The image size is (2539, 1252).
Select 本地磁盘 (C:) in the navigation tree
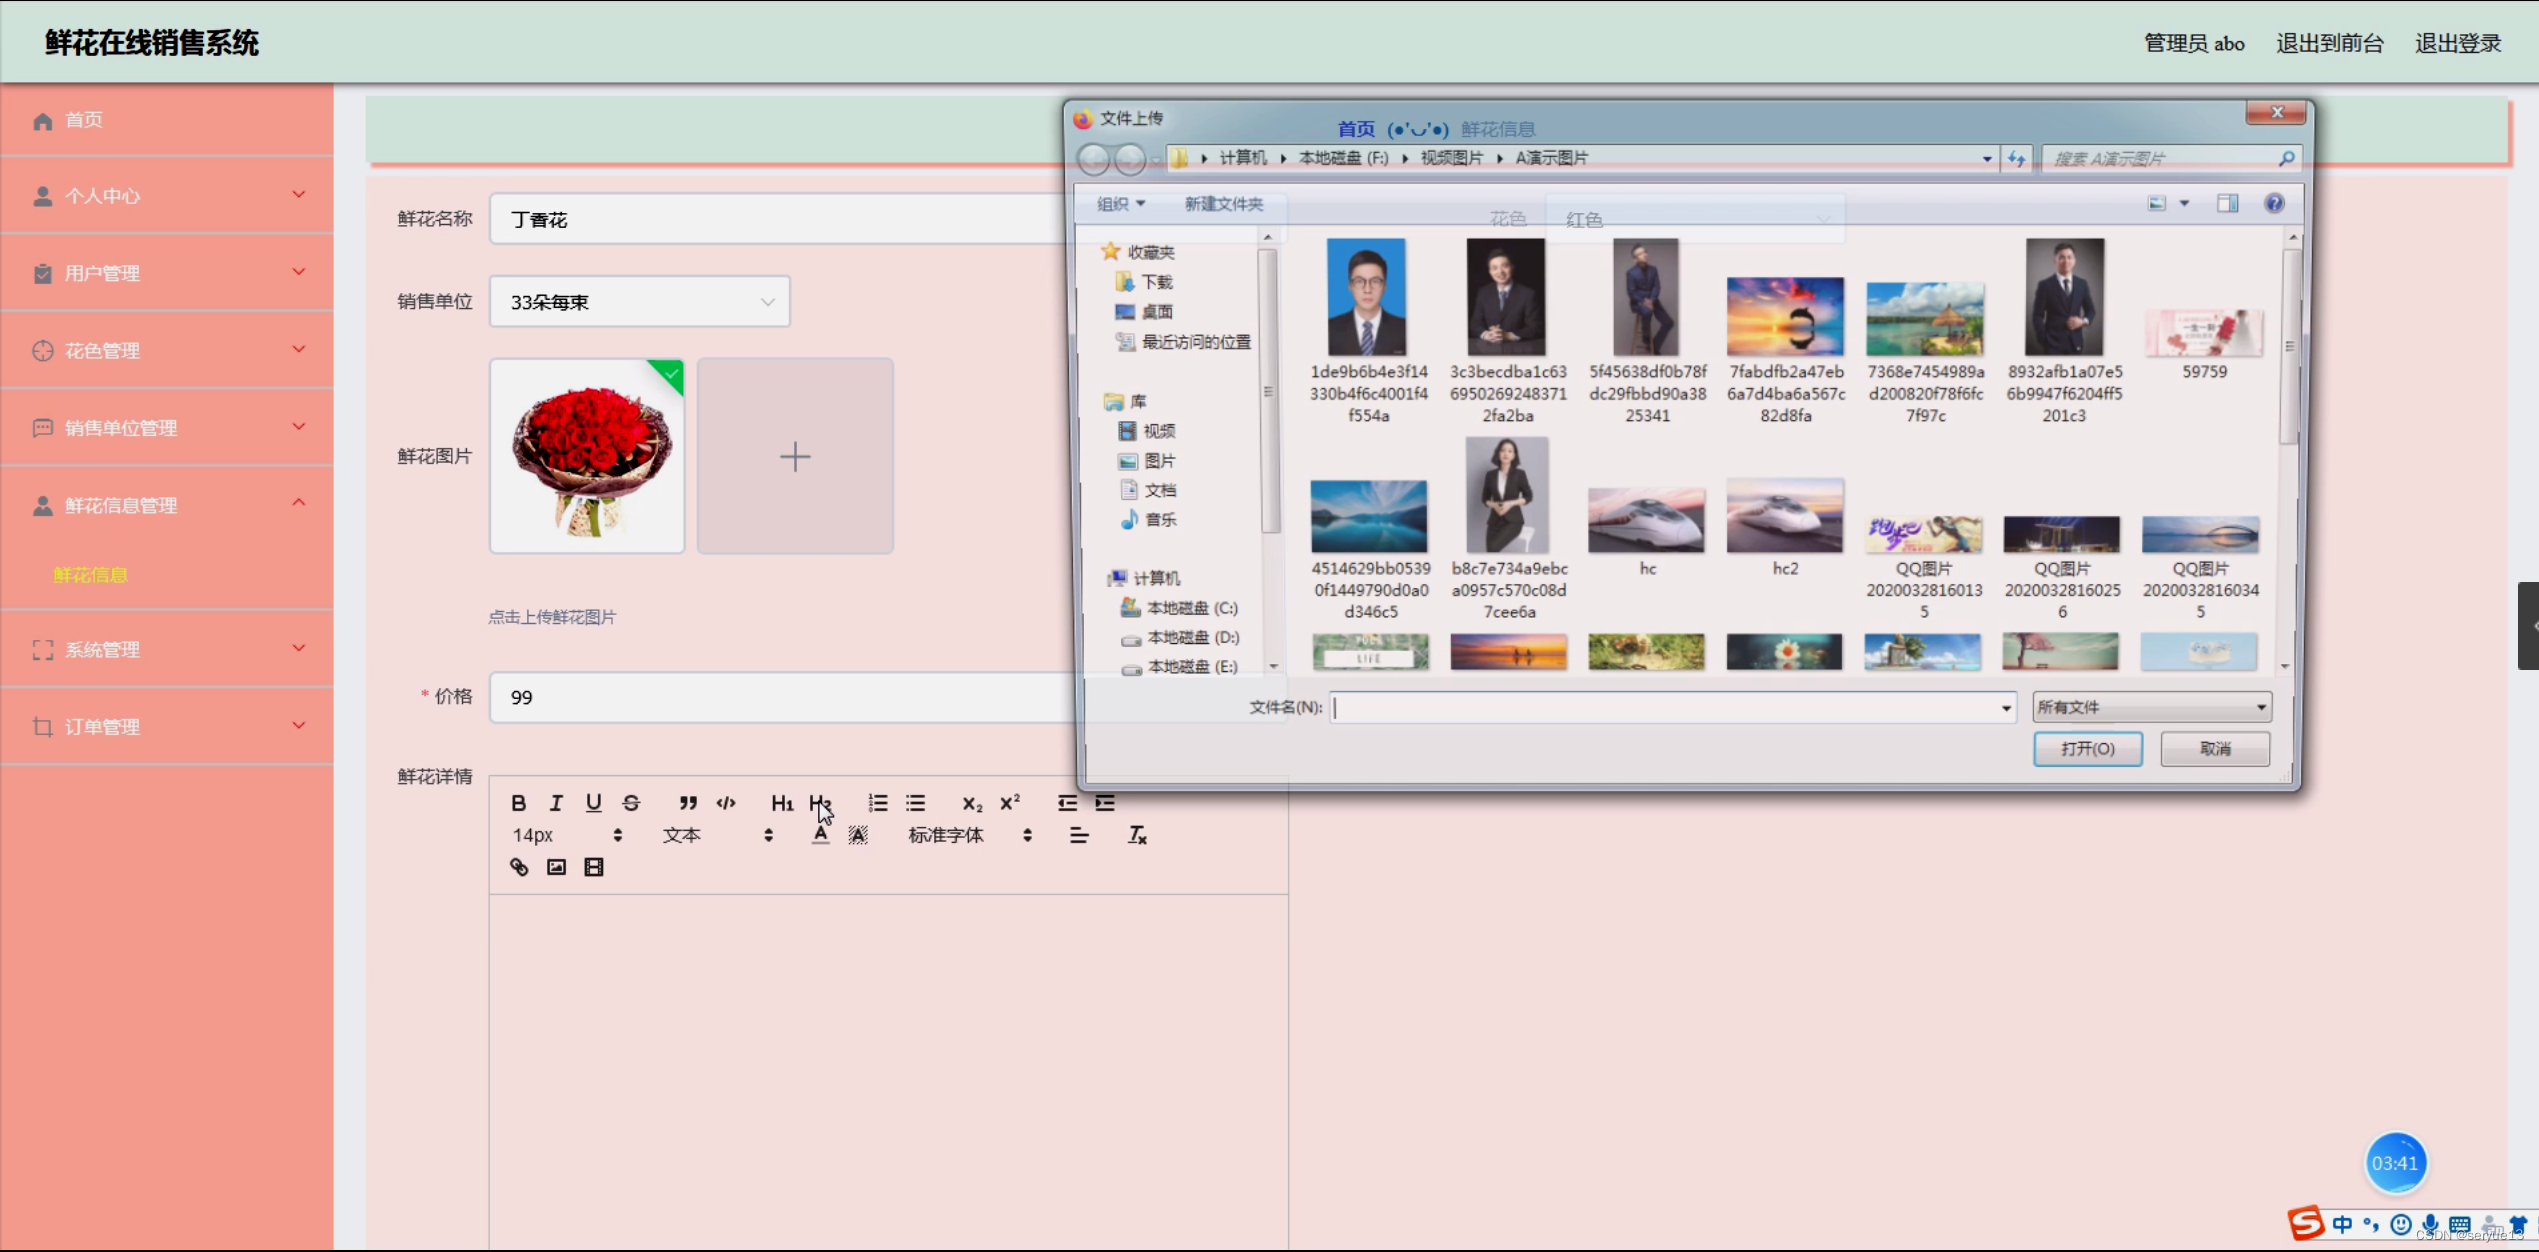pos(1180,608)
